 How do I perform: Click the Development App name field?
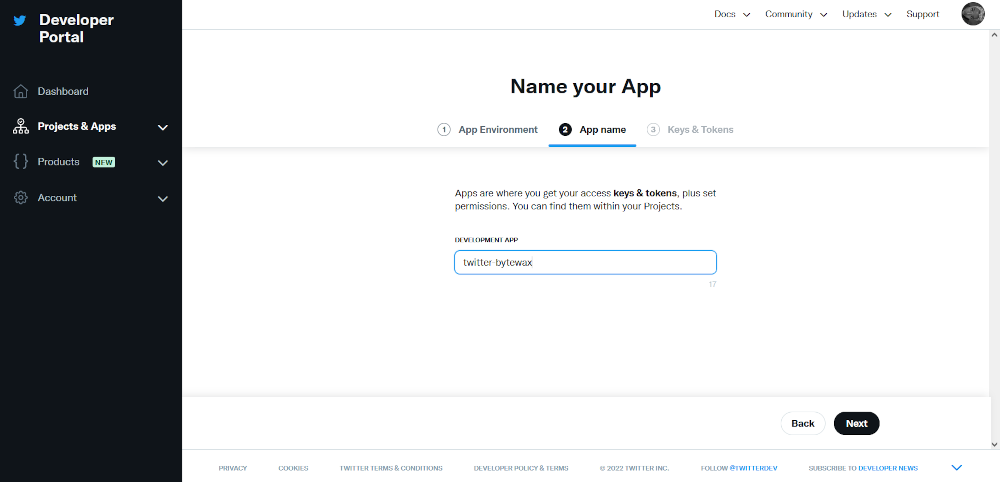tap(585, 263)
